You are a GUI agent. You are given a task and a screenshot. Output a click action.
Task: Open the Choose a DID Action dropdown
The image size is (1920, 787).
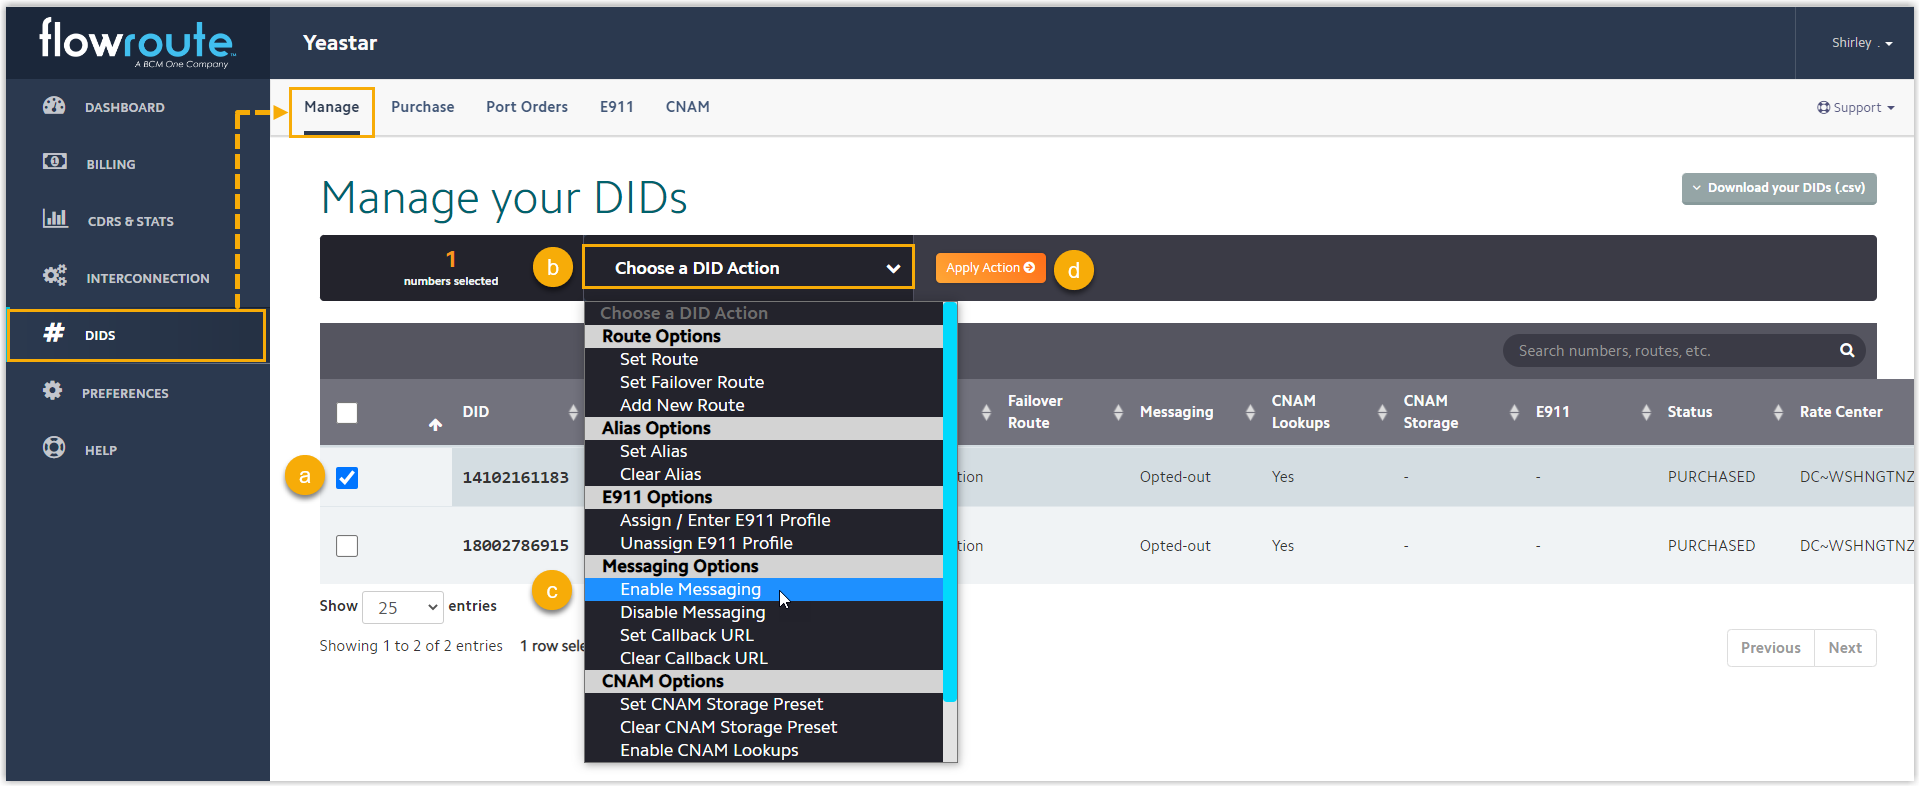[748, 268]
